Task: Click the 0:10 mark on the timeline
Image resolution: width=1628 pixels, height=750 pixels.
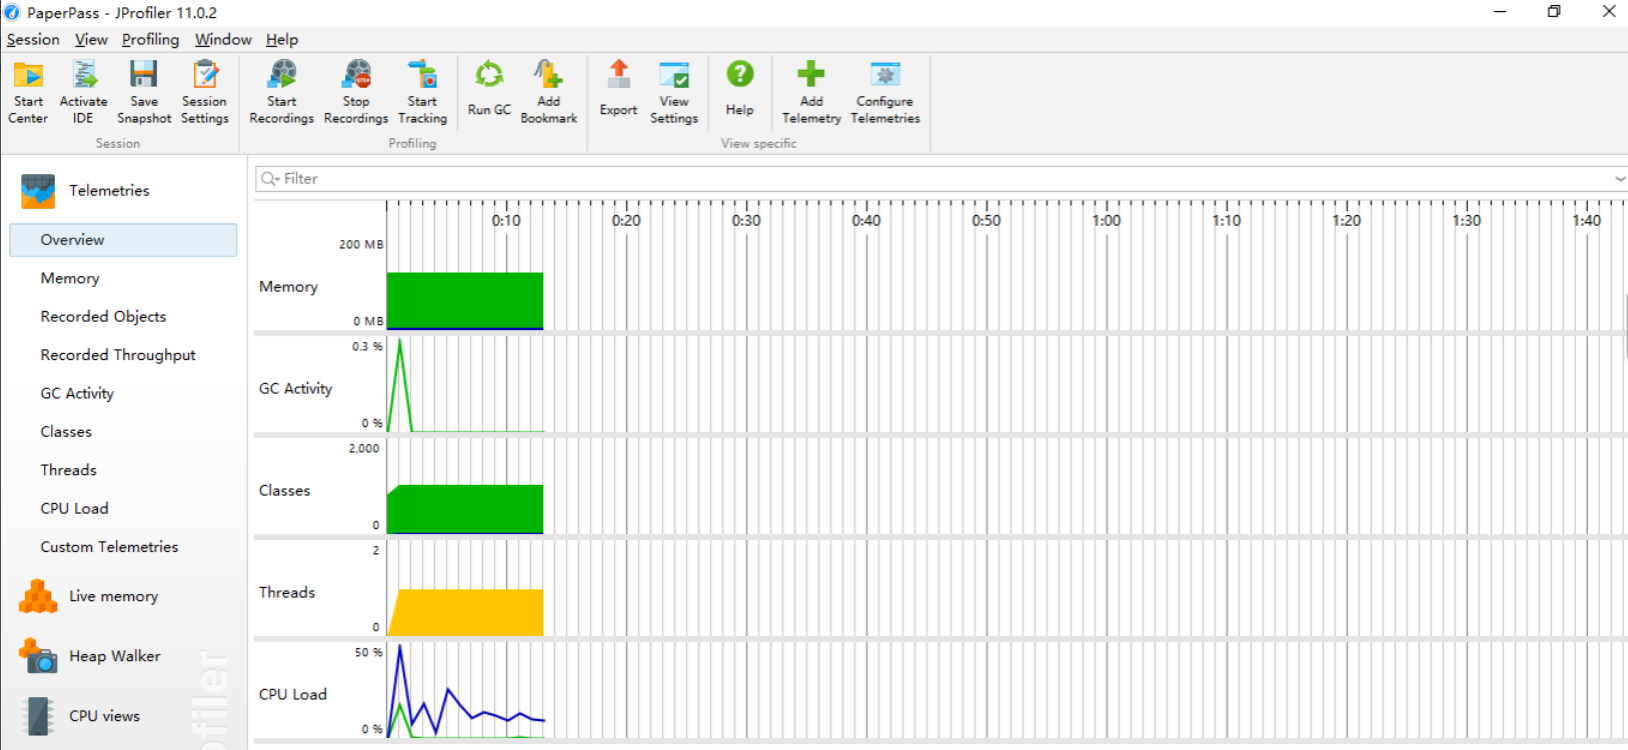Action: 506,221
